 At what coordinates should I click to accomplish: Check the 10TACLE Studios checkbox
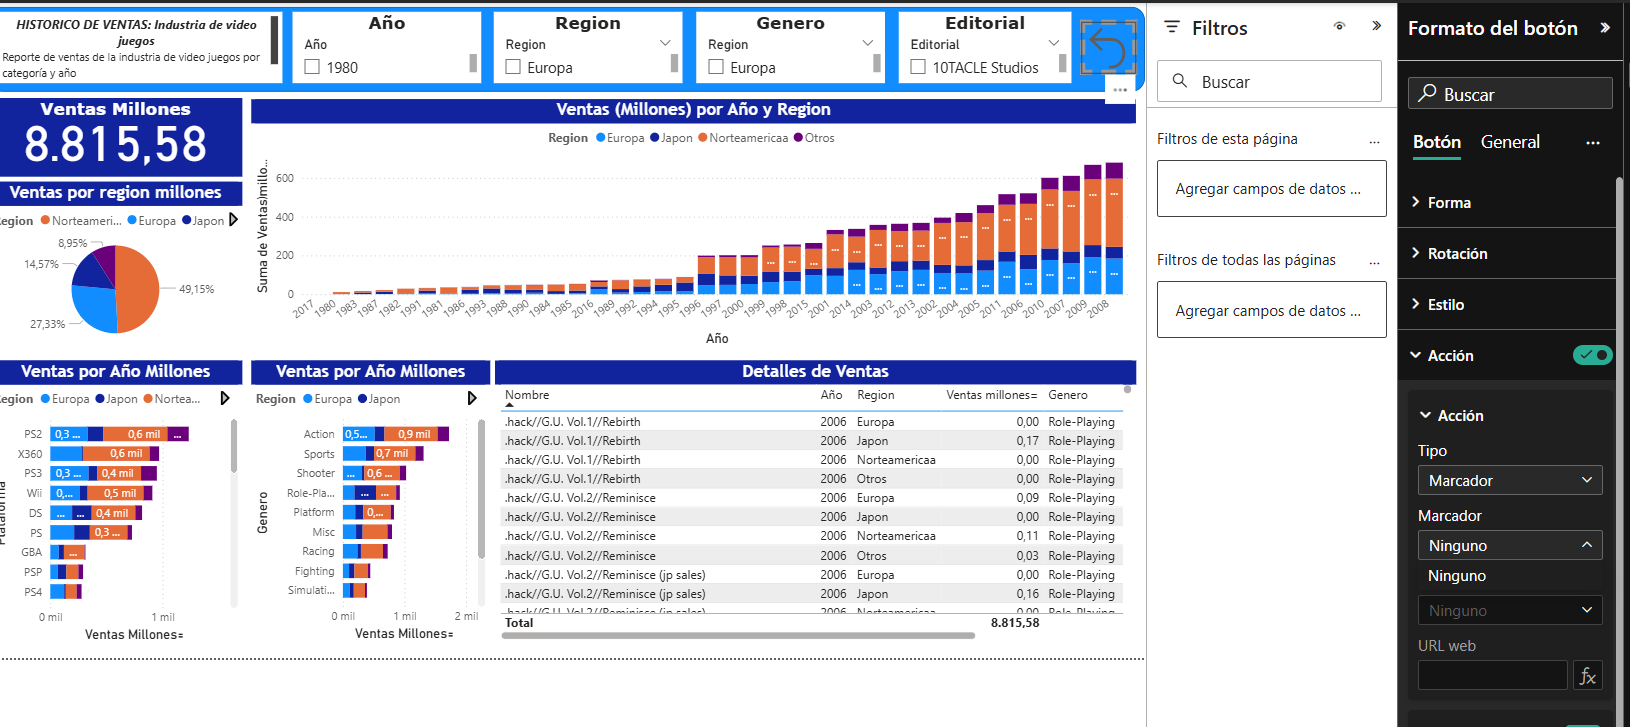(x=918, y=67)
